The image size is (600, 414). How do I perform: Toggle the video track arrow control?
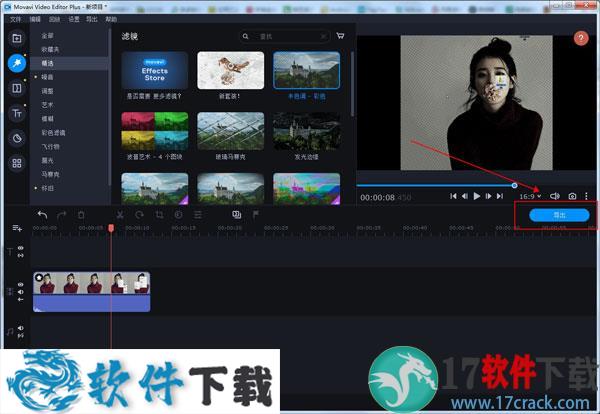21,299
